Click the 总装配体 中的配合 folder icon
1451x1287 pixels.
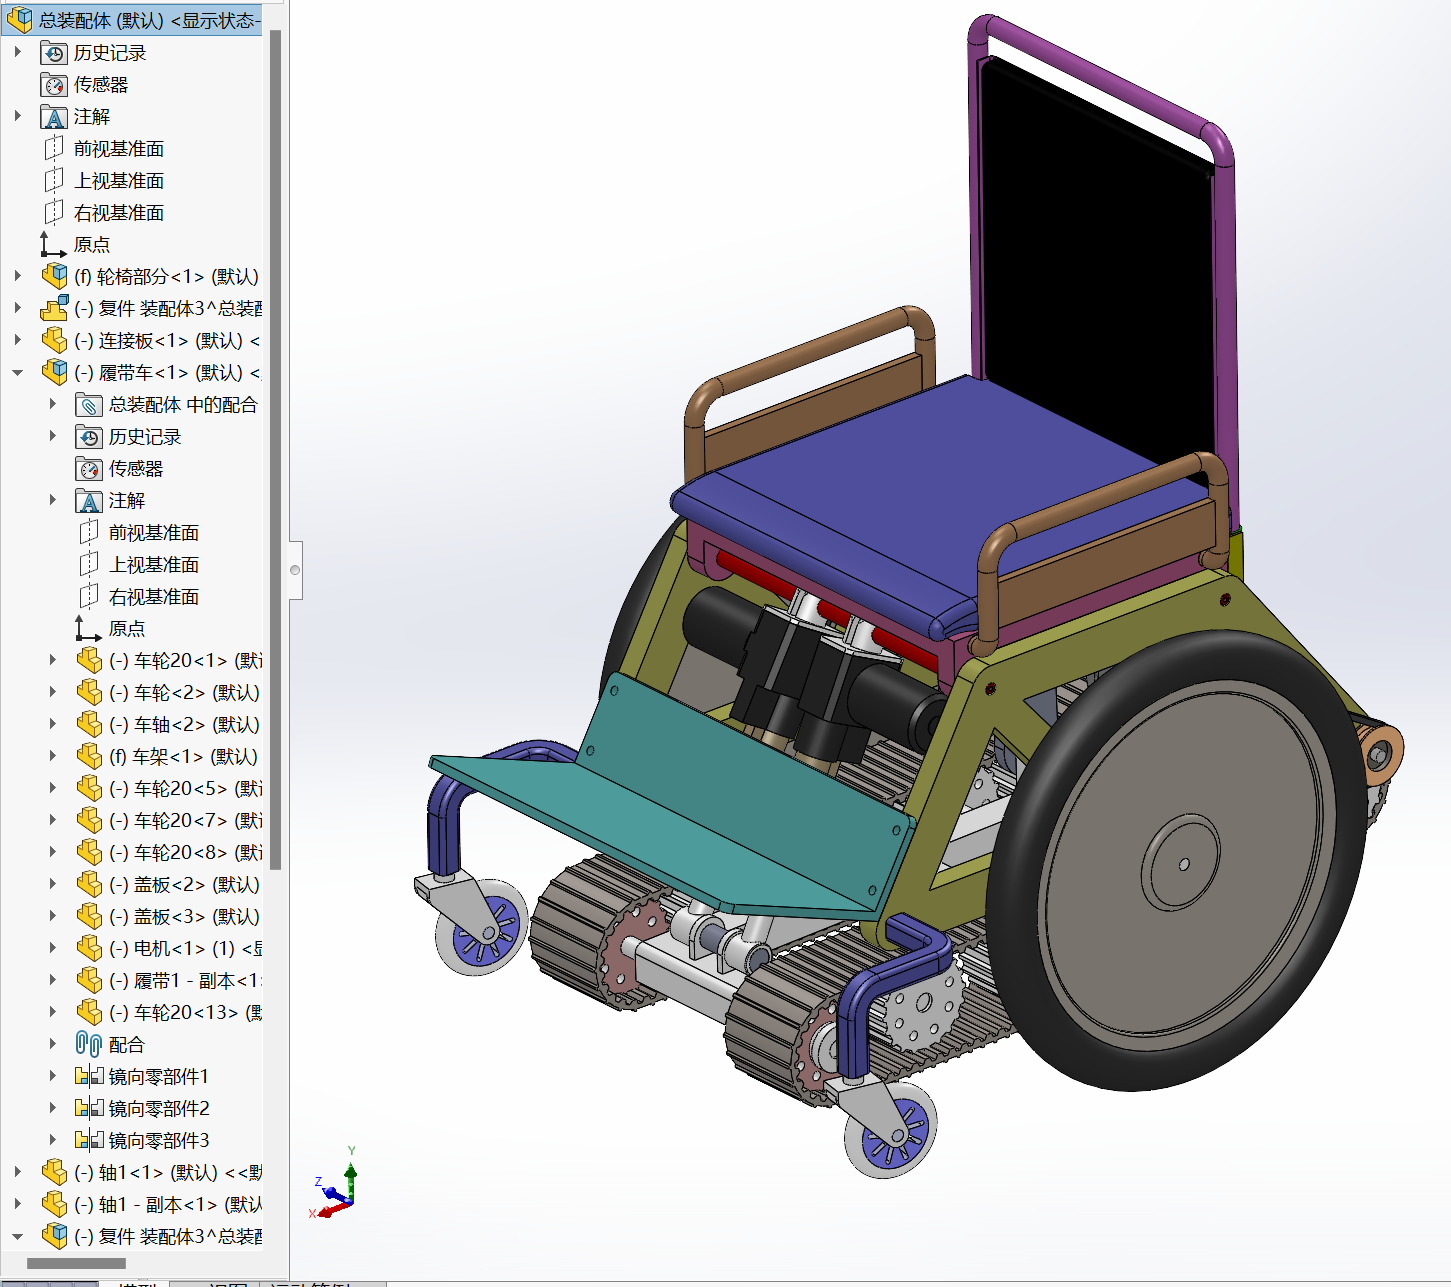89,405
